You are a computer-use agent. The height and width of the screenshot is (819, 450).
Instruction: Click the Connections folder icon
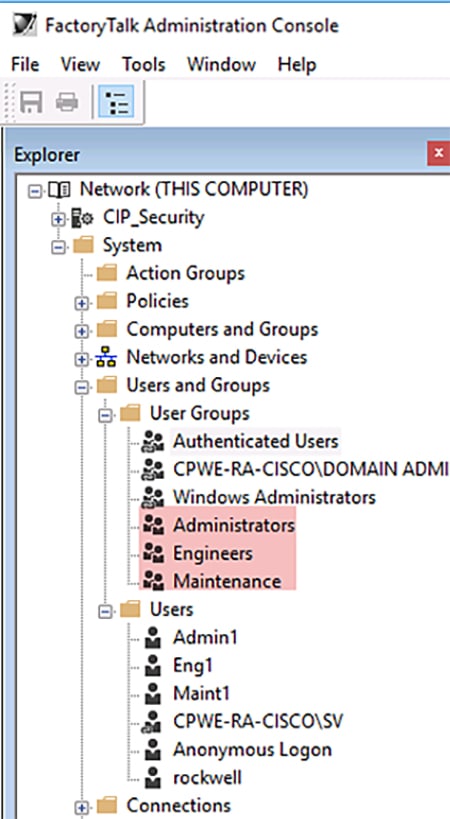[x=107, y=806]
